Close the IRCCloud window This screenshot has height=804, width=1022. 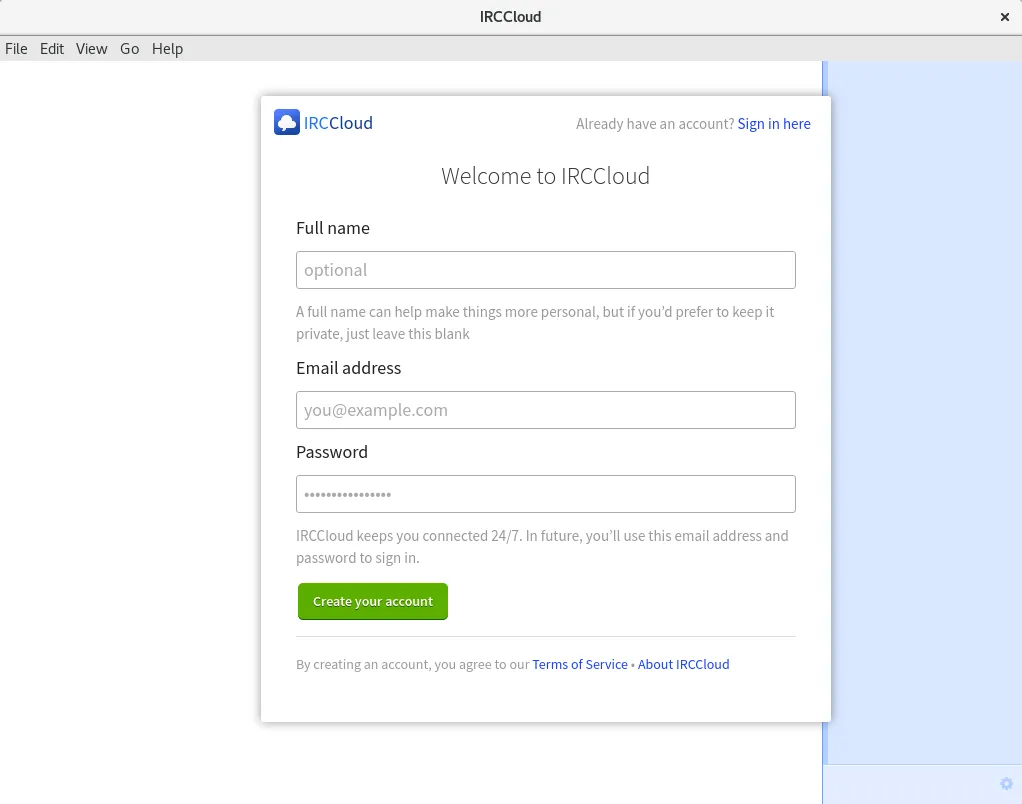[1005, 17]
